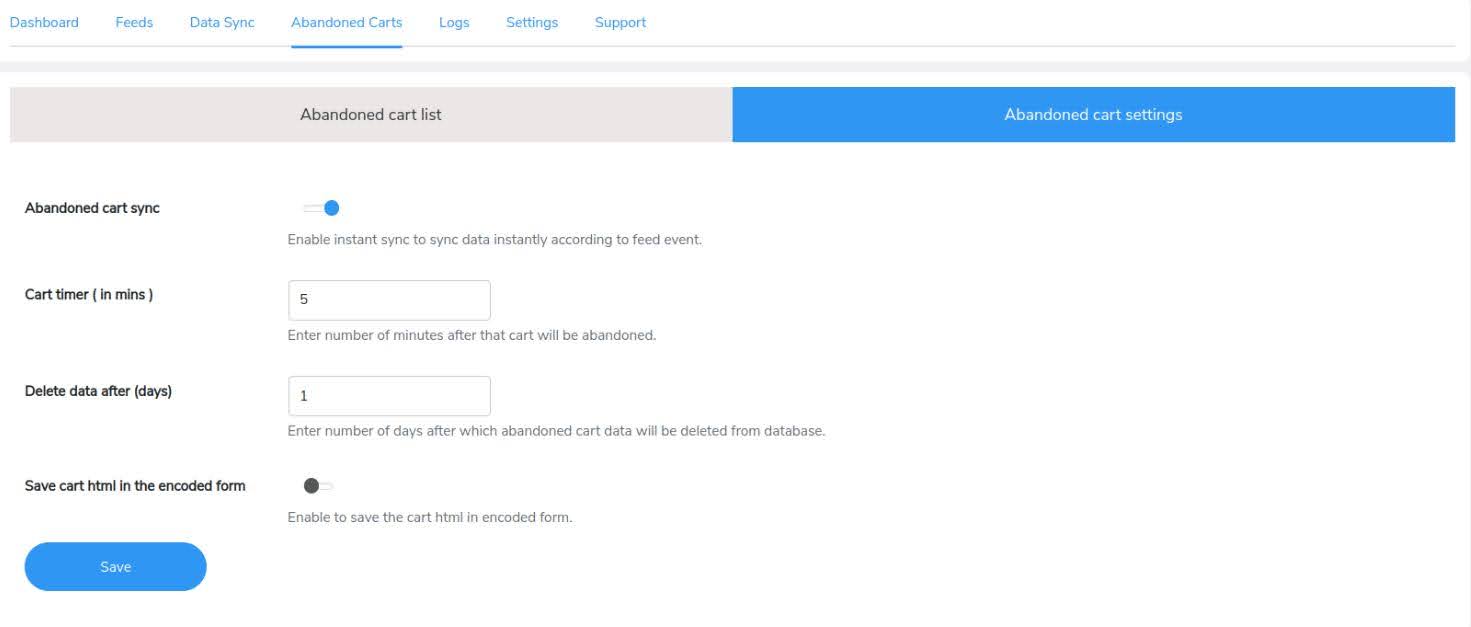Click the Cart timer ( in mins ) label
The width and height of the screenshot is (1471, 627).
[89, 295]
